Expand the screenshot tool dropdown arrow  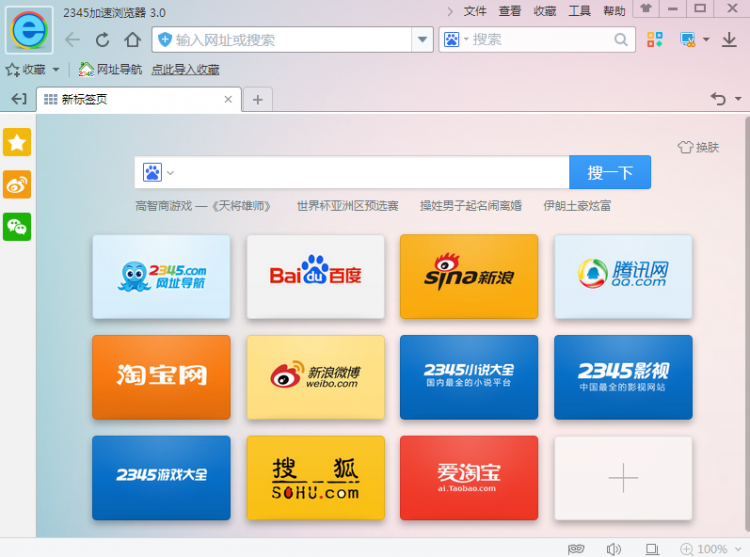click(706, 40)
